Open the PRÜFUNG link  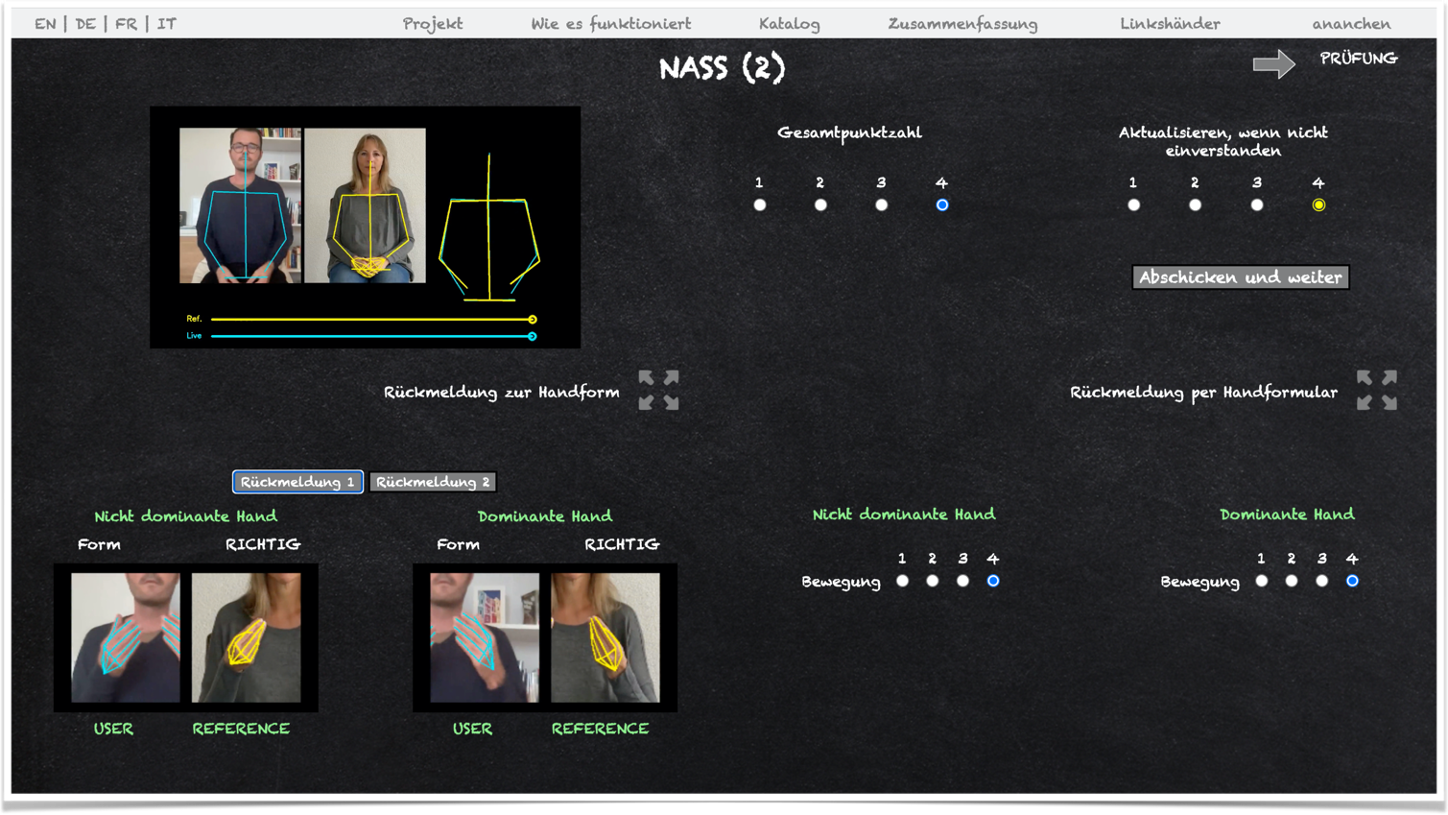[1358, 59]
